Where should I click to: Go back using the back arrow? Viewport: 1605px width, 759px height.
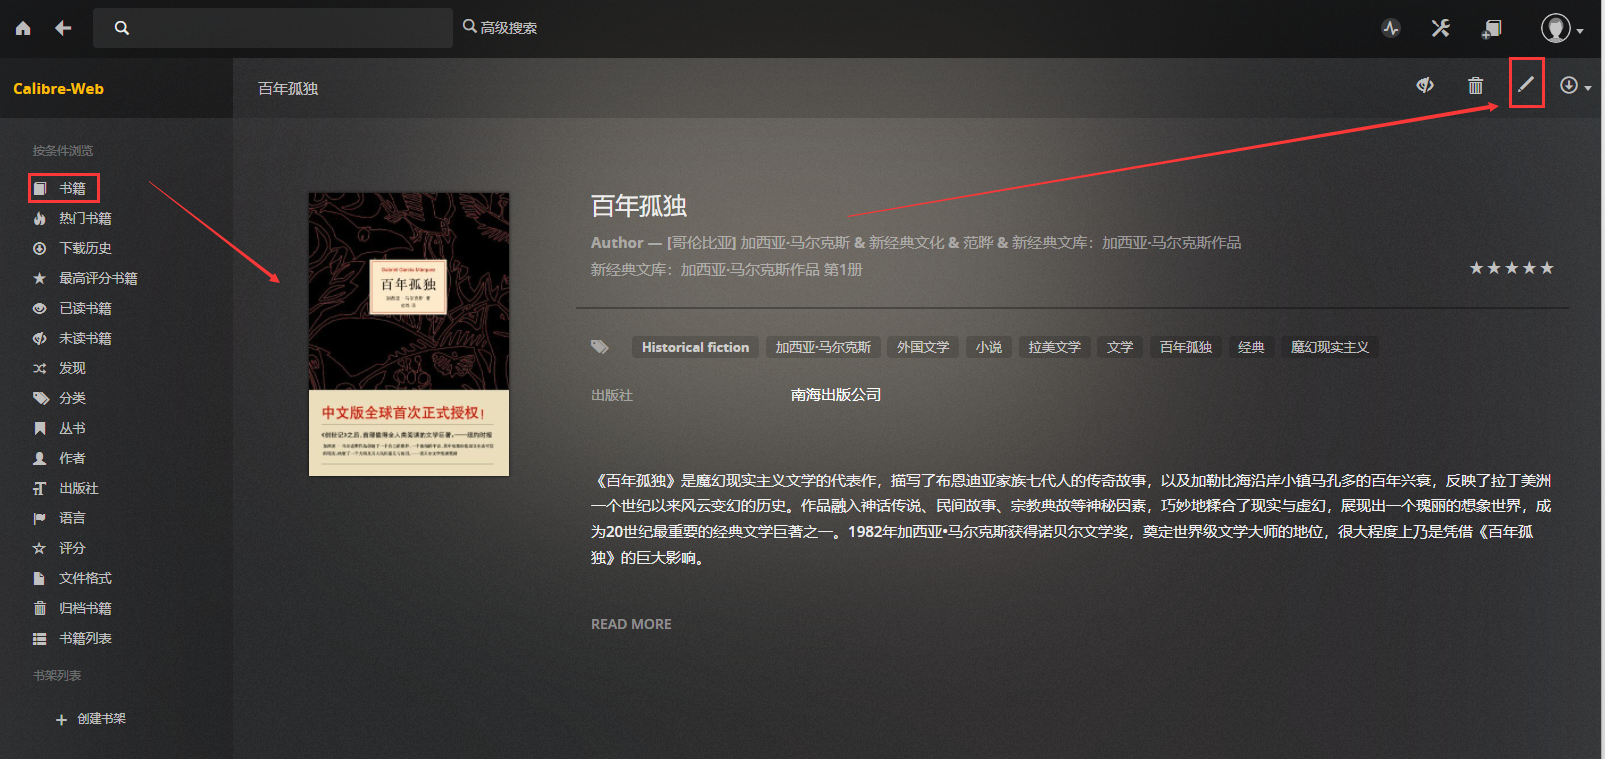click(x=63, y=28)
